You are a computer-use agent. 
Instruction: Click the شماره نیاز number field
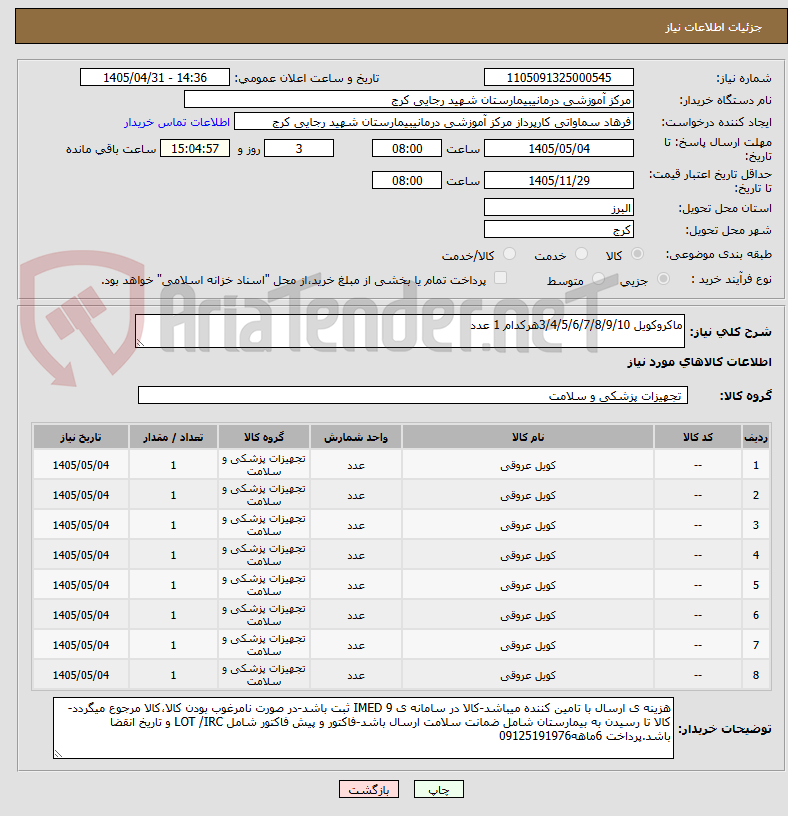click(x=558, y=78)
